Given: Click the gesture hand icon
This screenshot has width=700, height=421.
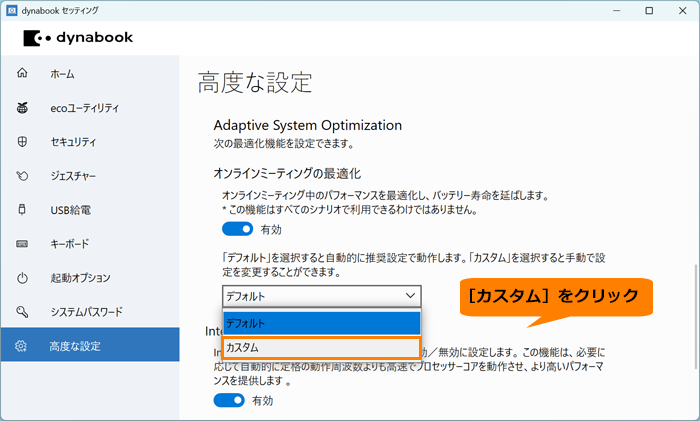Looking at the screenshot, I should point(22,176).
